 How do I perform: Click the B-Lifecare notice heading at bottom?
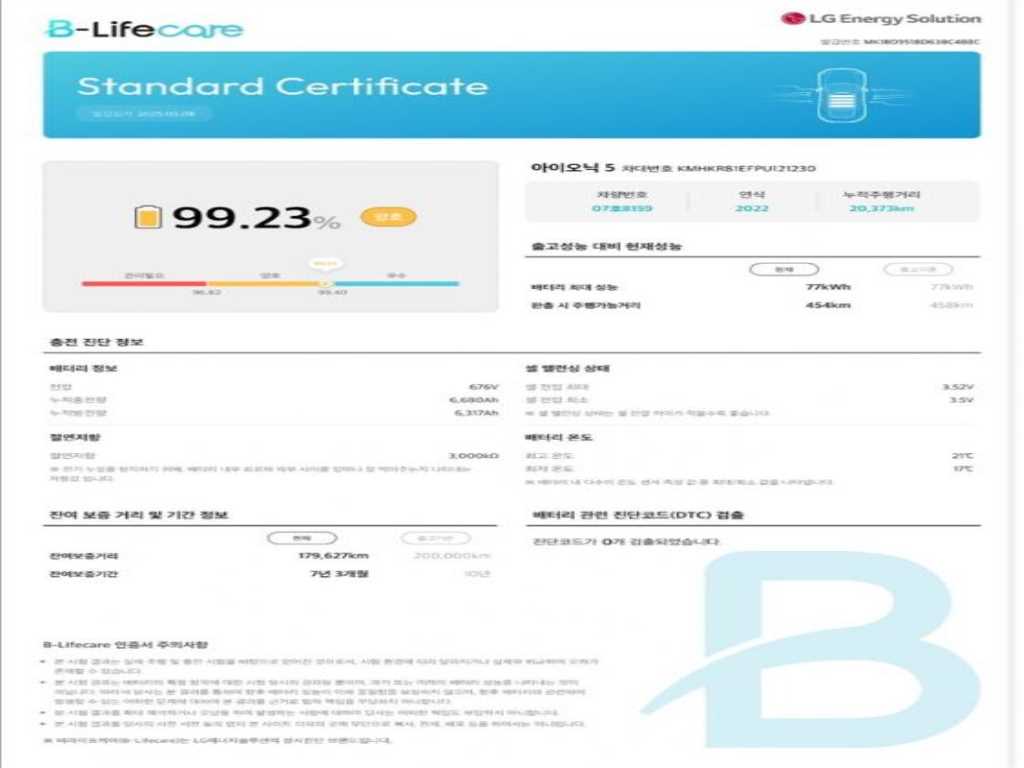coord(125,645)
